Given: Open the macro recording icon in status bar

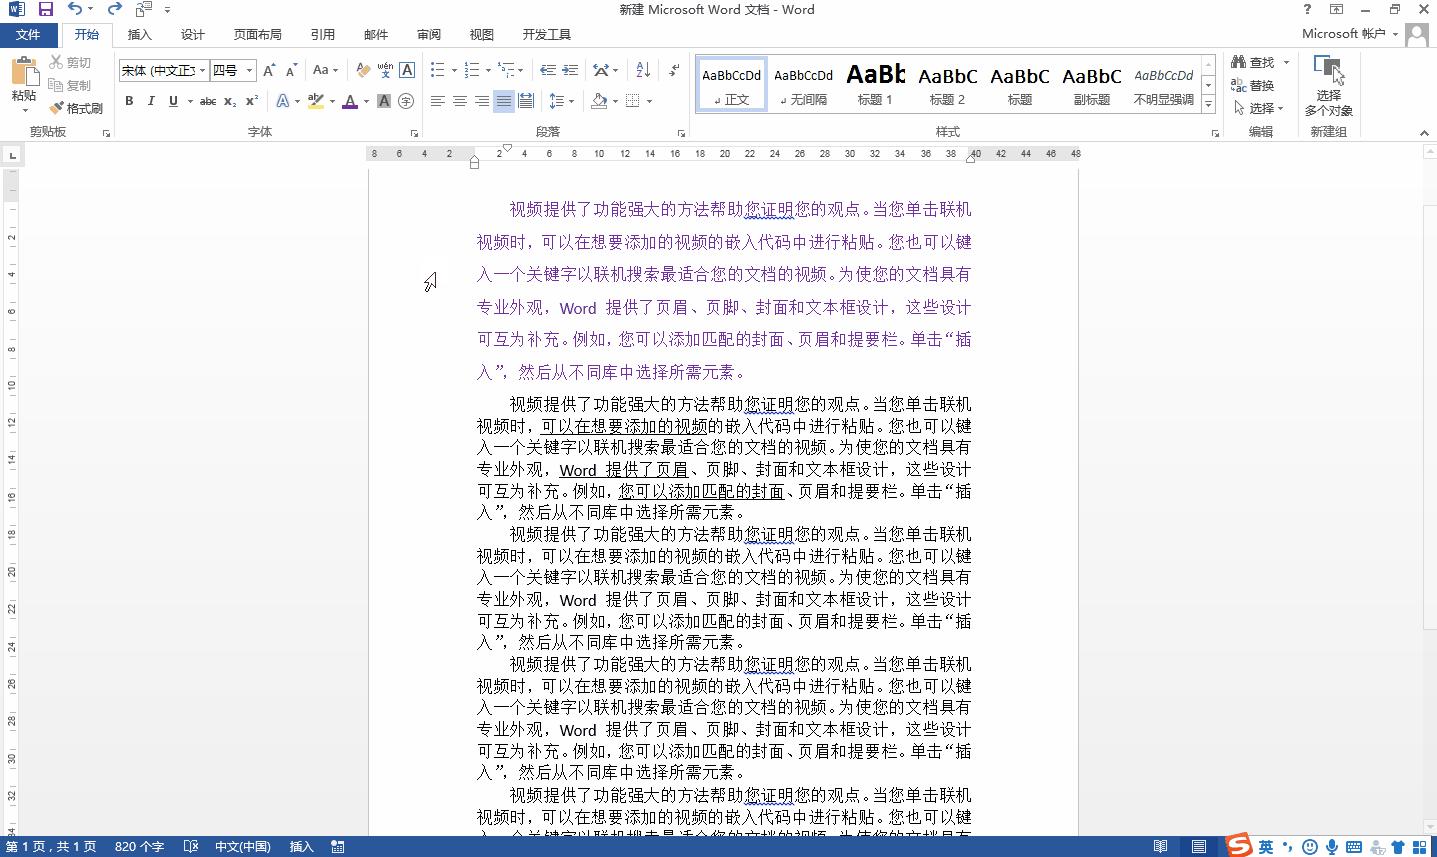Looking at the screenshot, I should click(338, 847).
